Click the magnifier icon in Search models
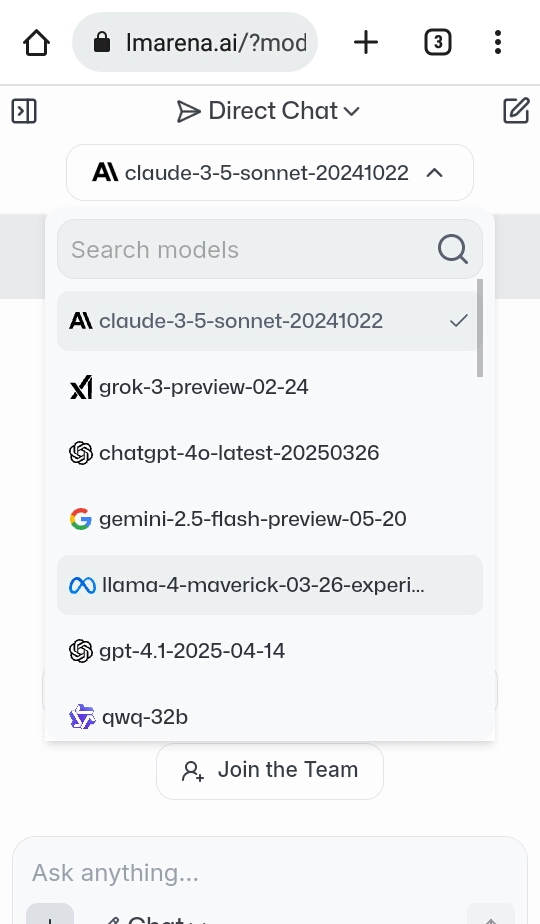Image resolution: width=540 pixels, height=924 pixels. pos(453,249)
